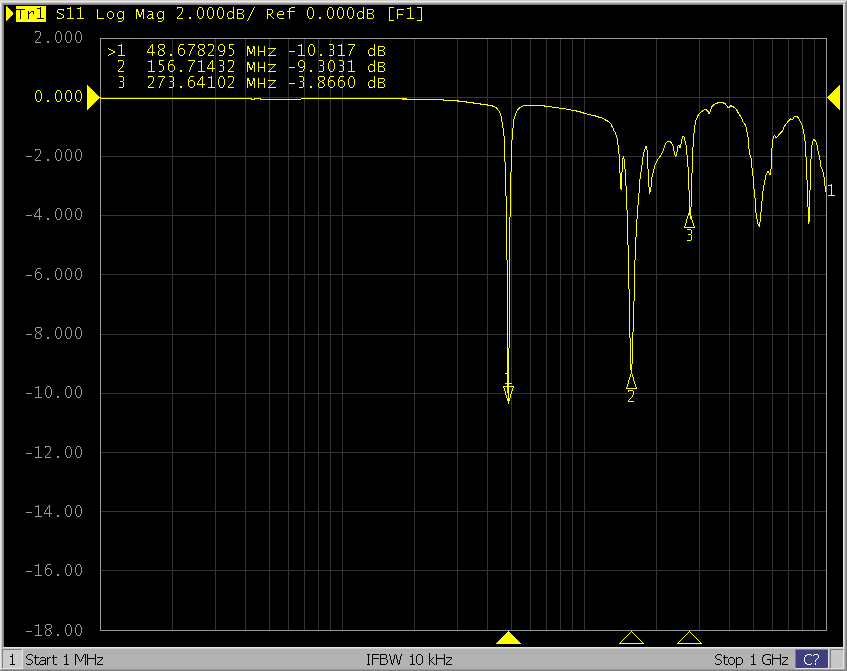The height and width of the screenshot is (671, 847).
Task: Select marker 1 readout at 48.678295 MHz
Action: [x=246, y=51]
